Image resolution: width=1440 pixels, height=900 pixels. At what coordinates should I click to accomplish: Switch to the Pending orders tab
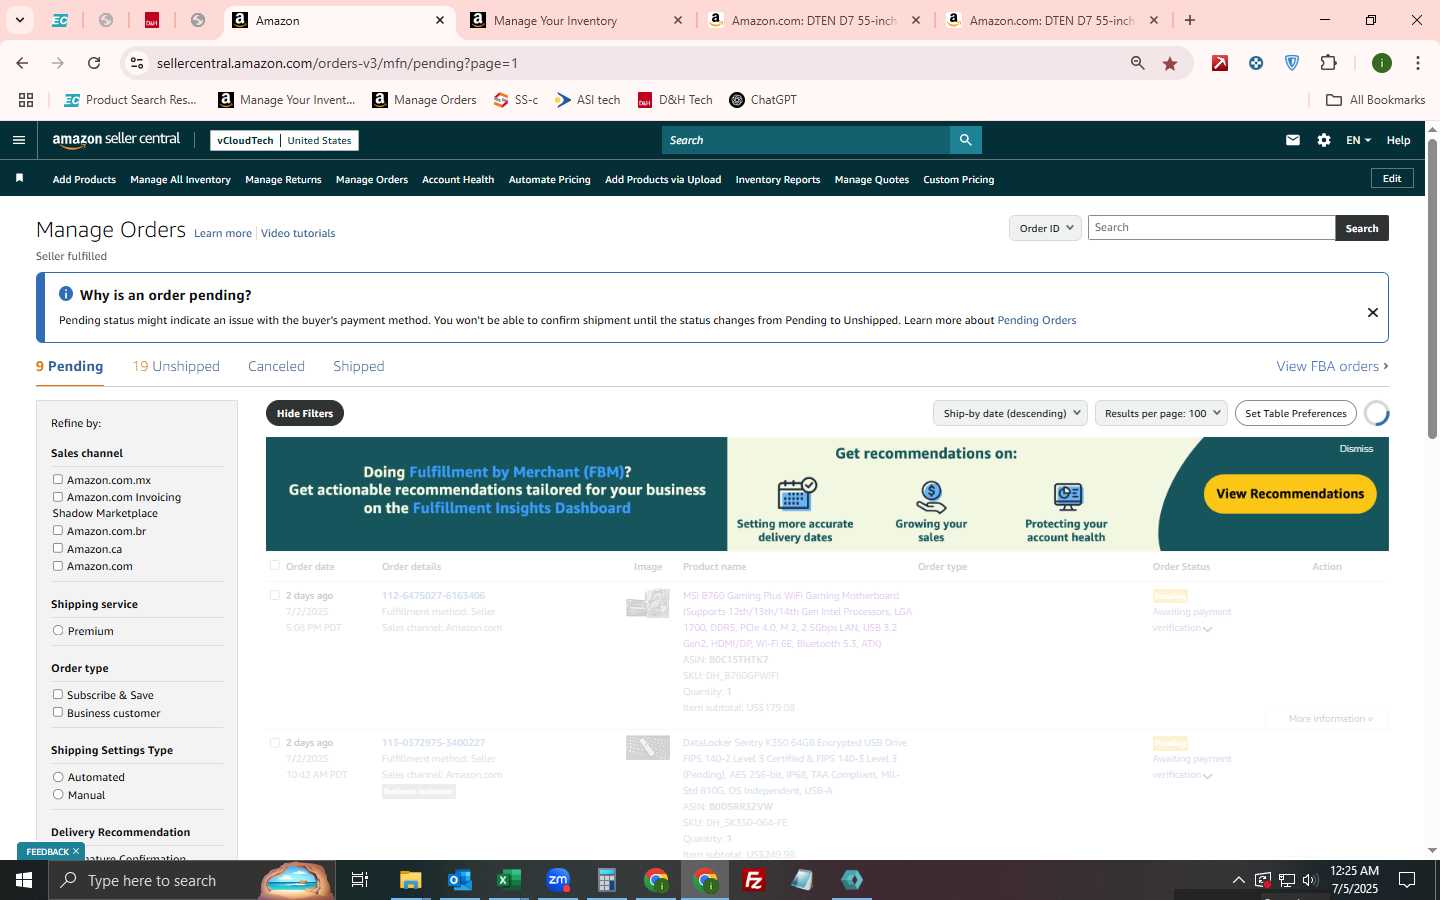[x=69, y=366]
